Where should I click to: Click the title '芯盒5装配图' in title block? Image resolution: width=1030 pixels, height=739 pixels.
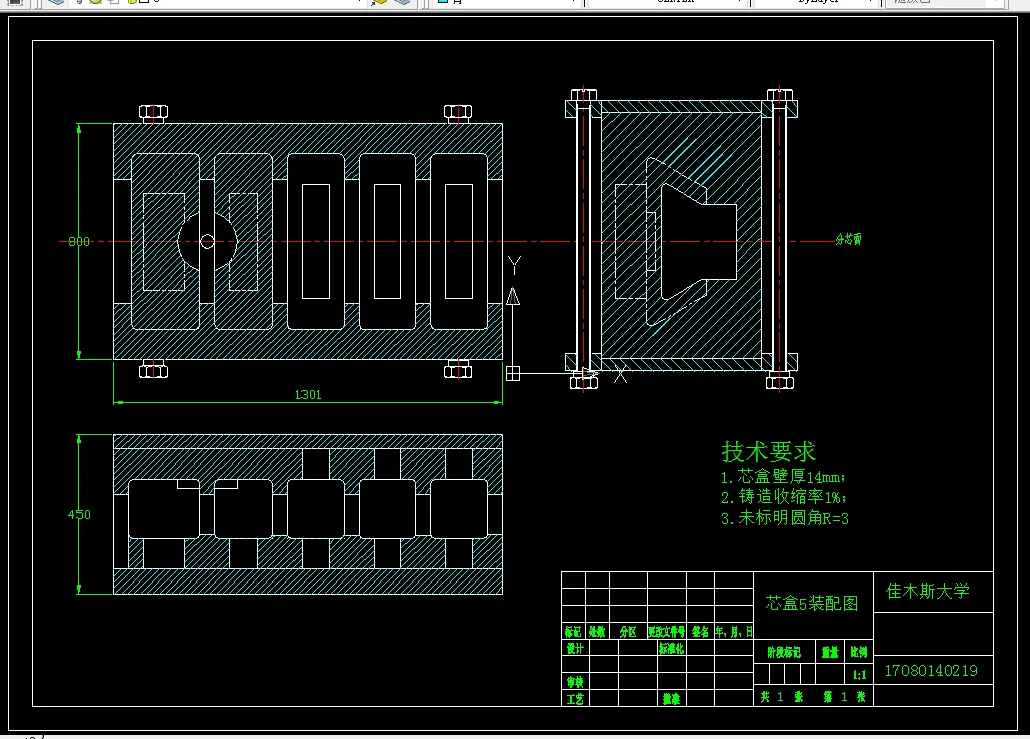coord(812,603)
